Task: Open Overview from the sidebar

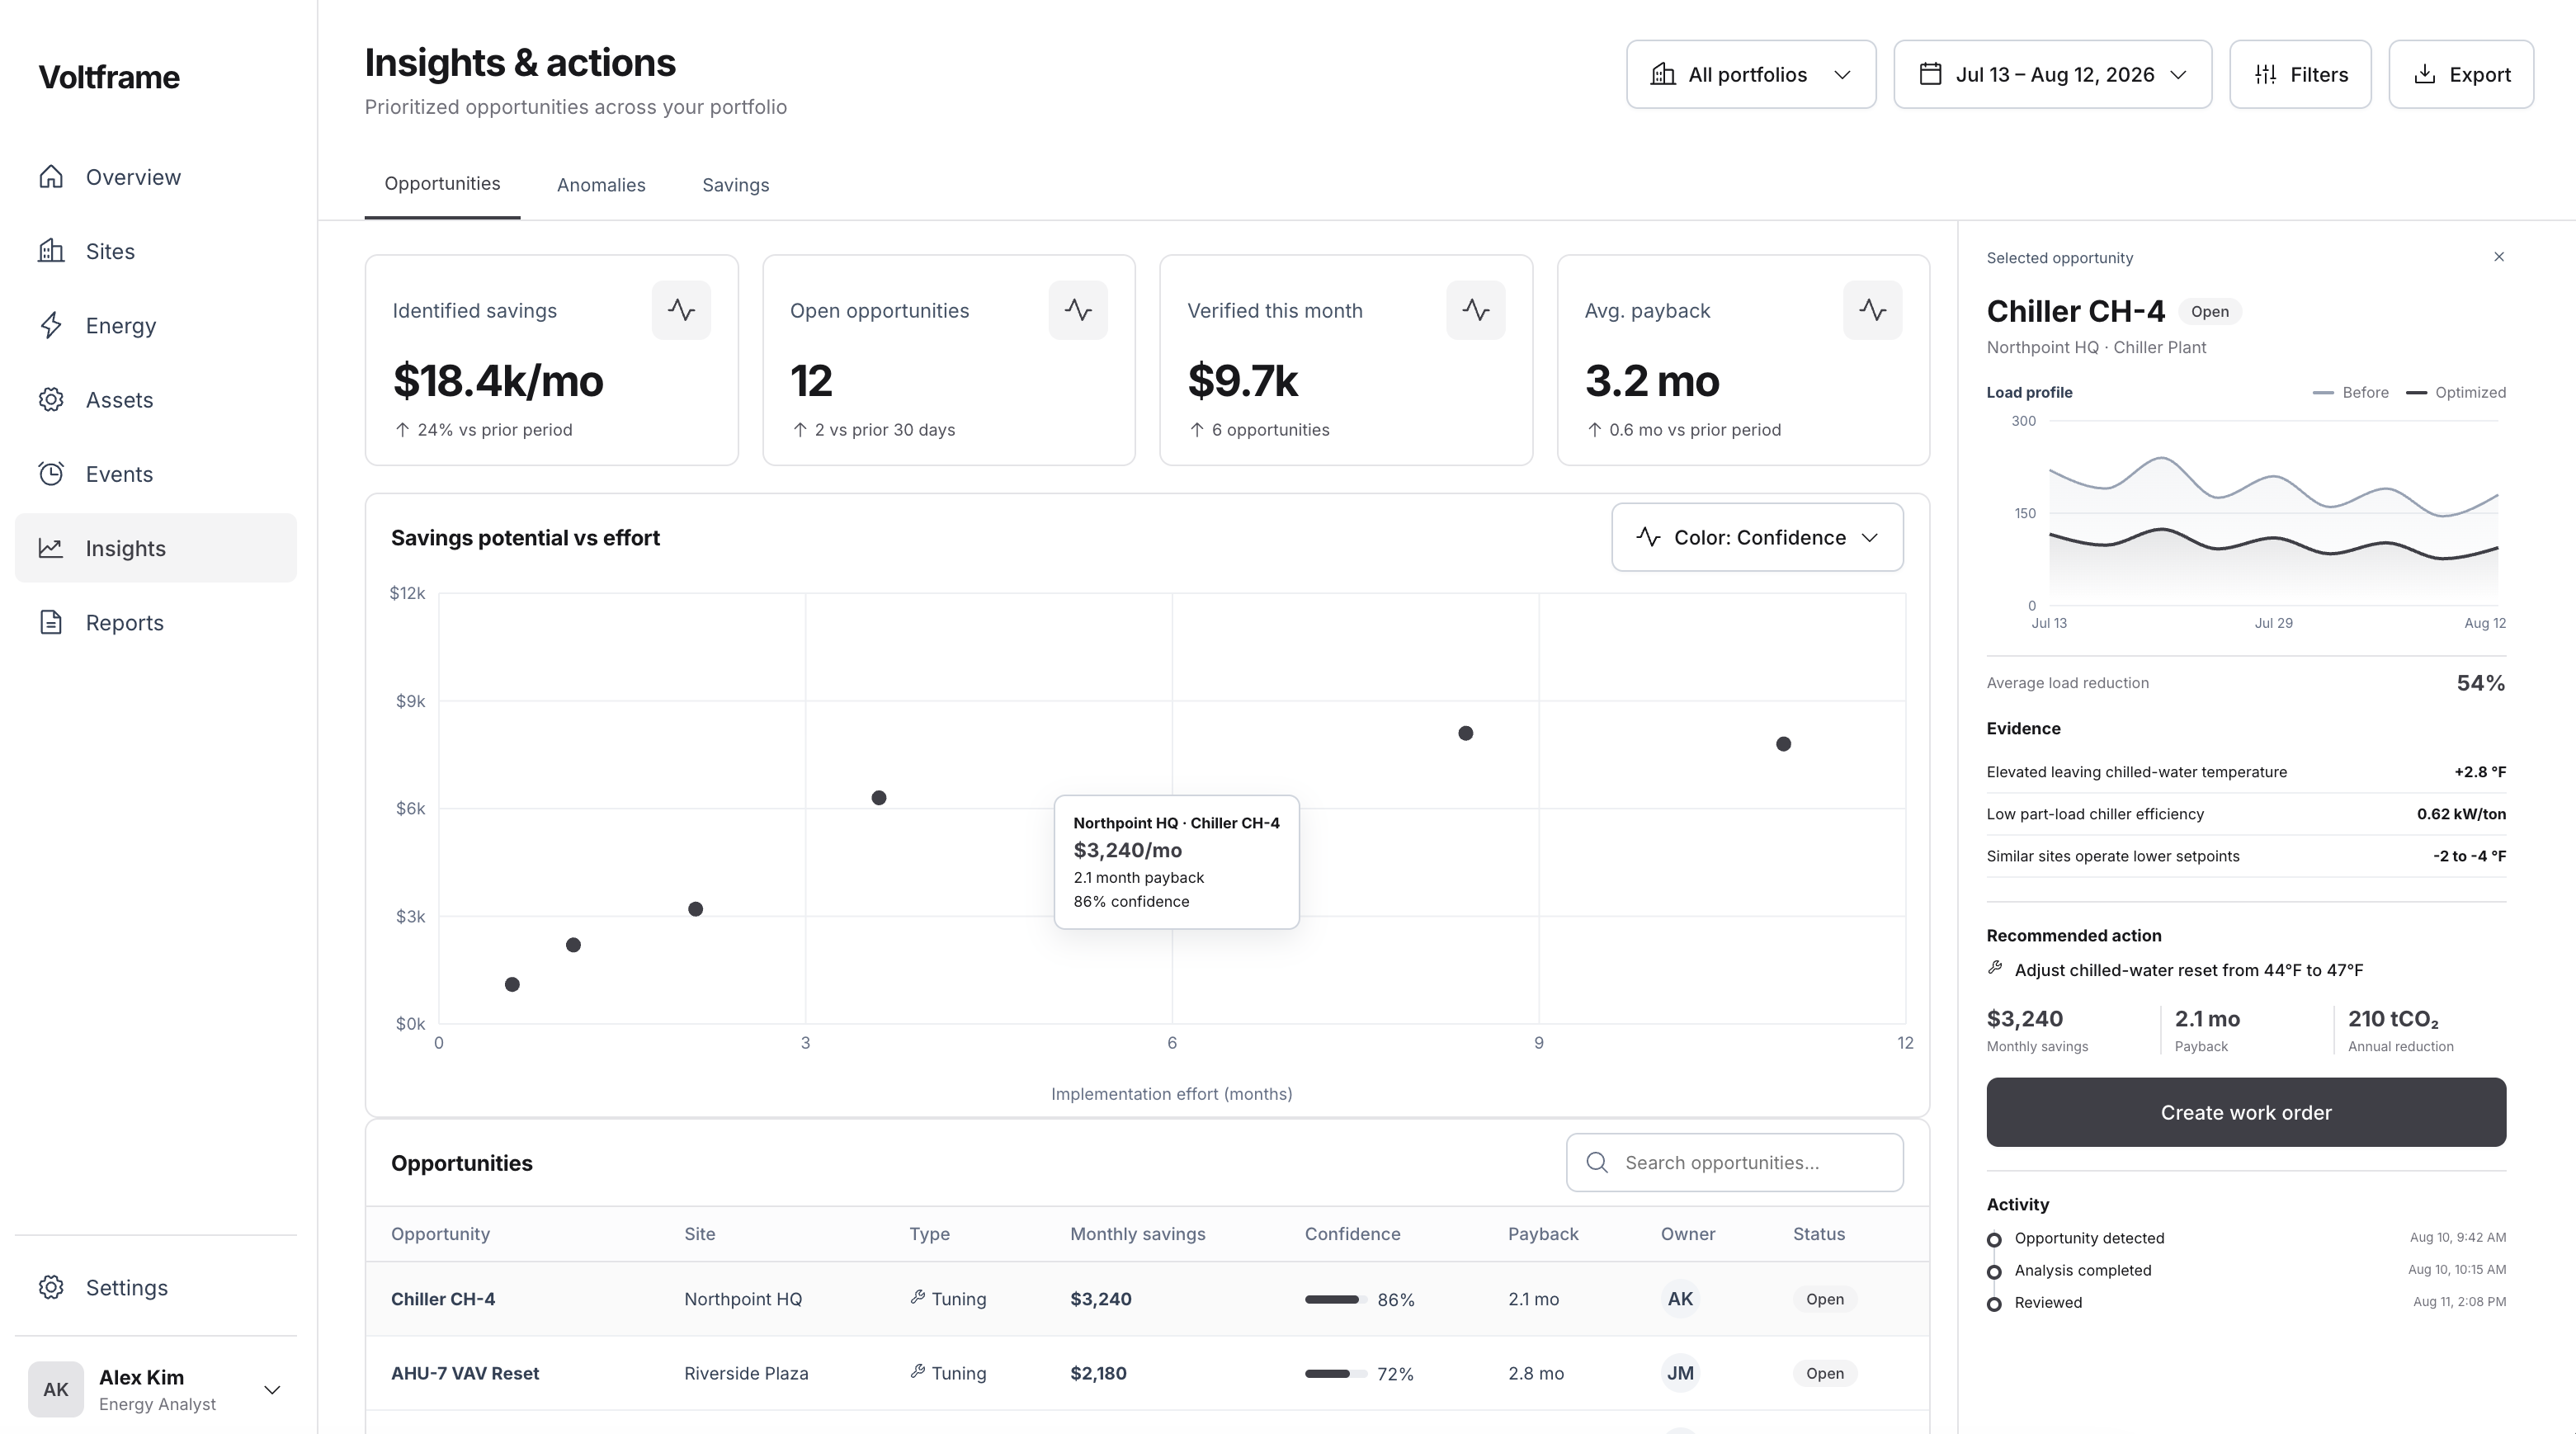Action: coord(155,177)
